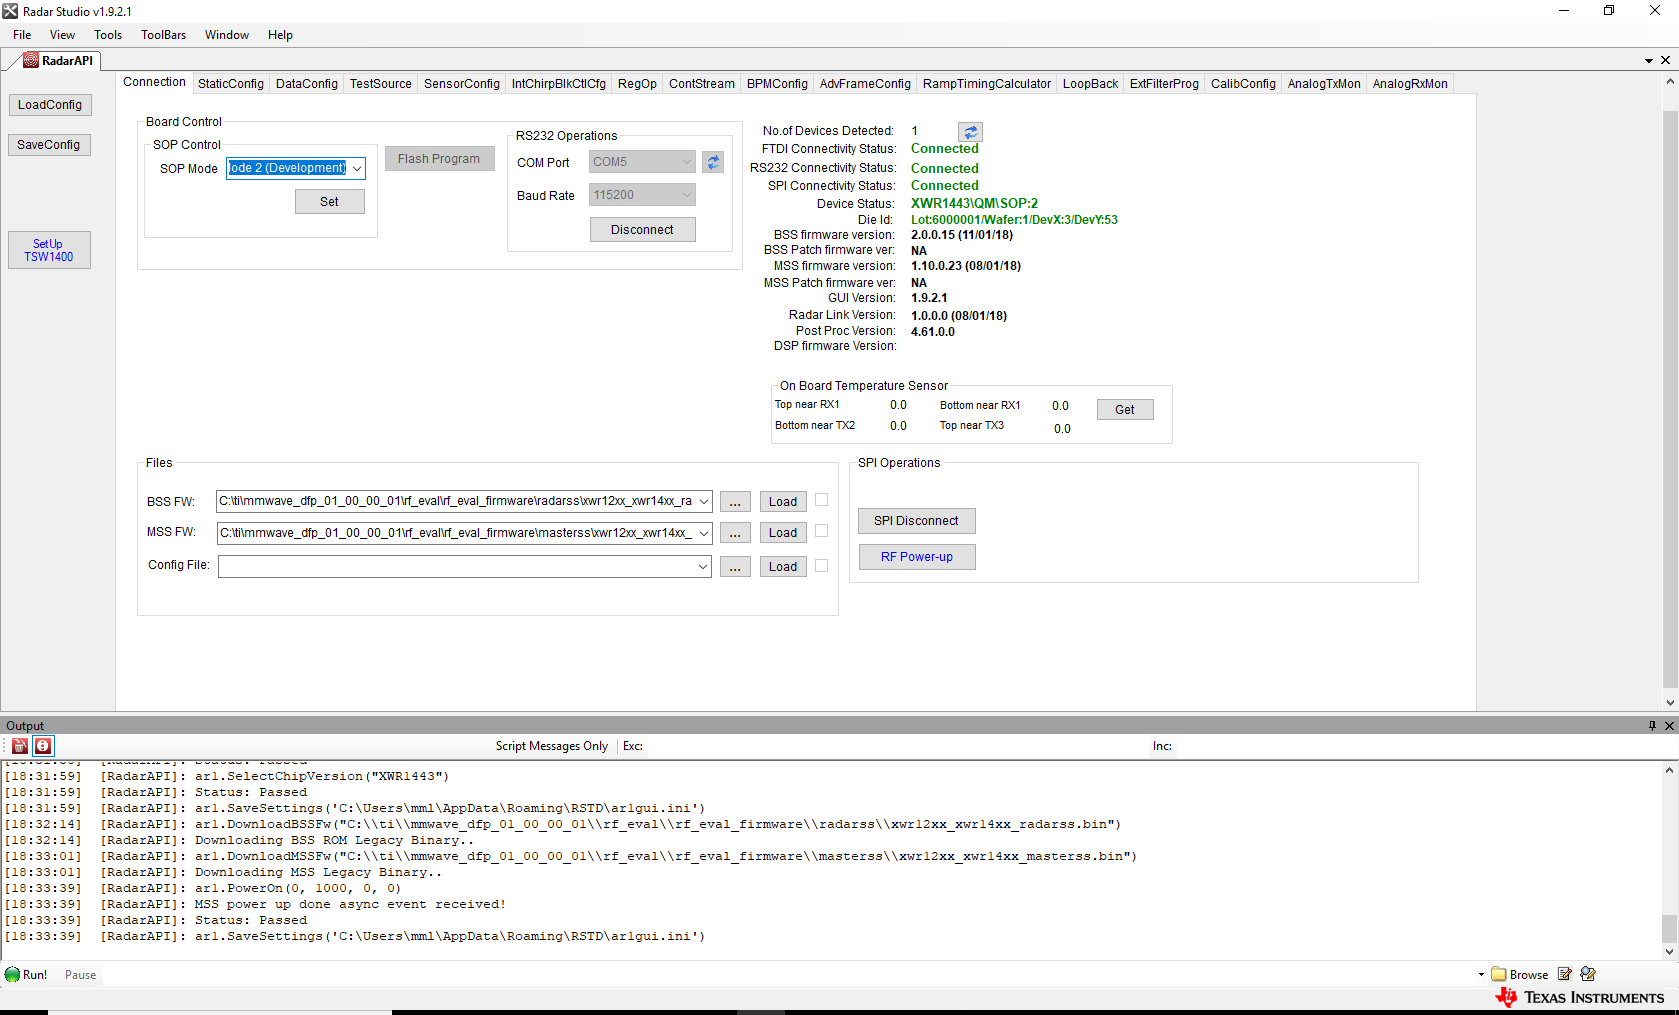Open the File menu
Image resolution: width=1679 pixels, height=1015 pixels.
point(22,35)
